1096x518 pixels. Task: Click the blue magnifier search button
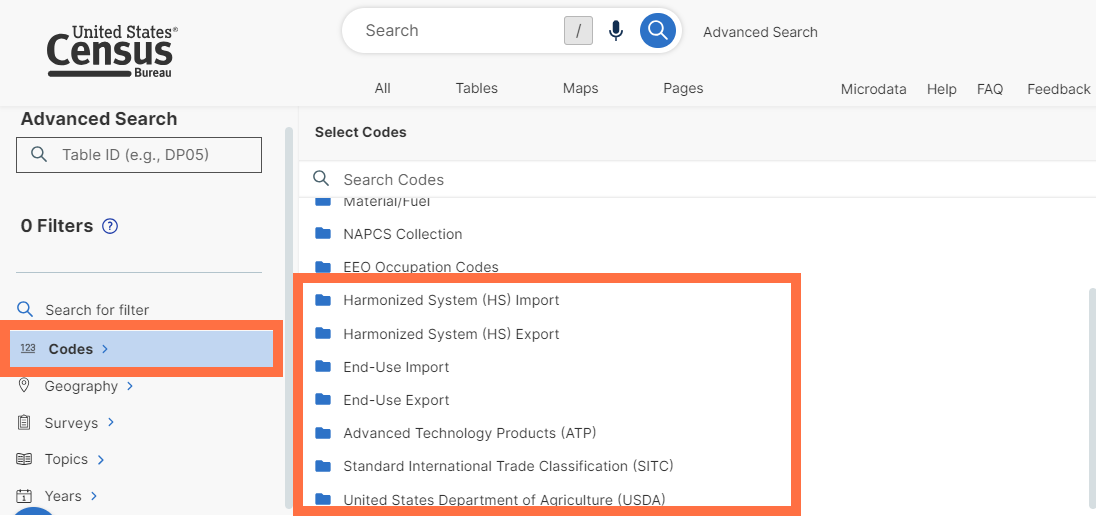point(658,31)
